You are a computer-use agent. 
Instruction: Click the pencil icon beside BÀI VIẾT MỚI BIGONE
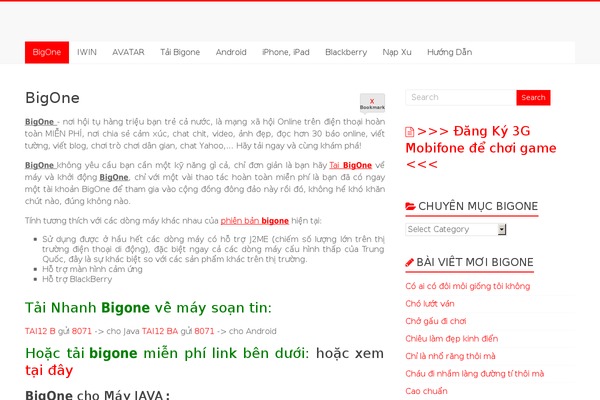tap(409, 263)
